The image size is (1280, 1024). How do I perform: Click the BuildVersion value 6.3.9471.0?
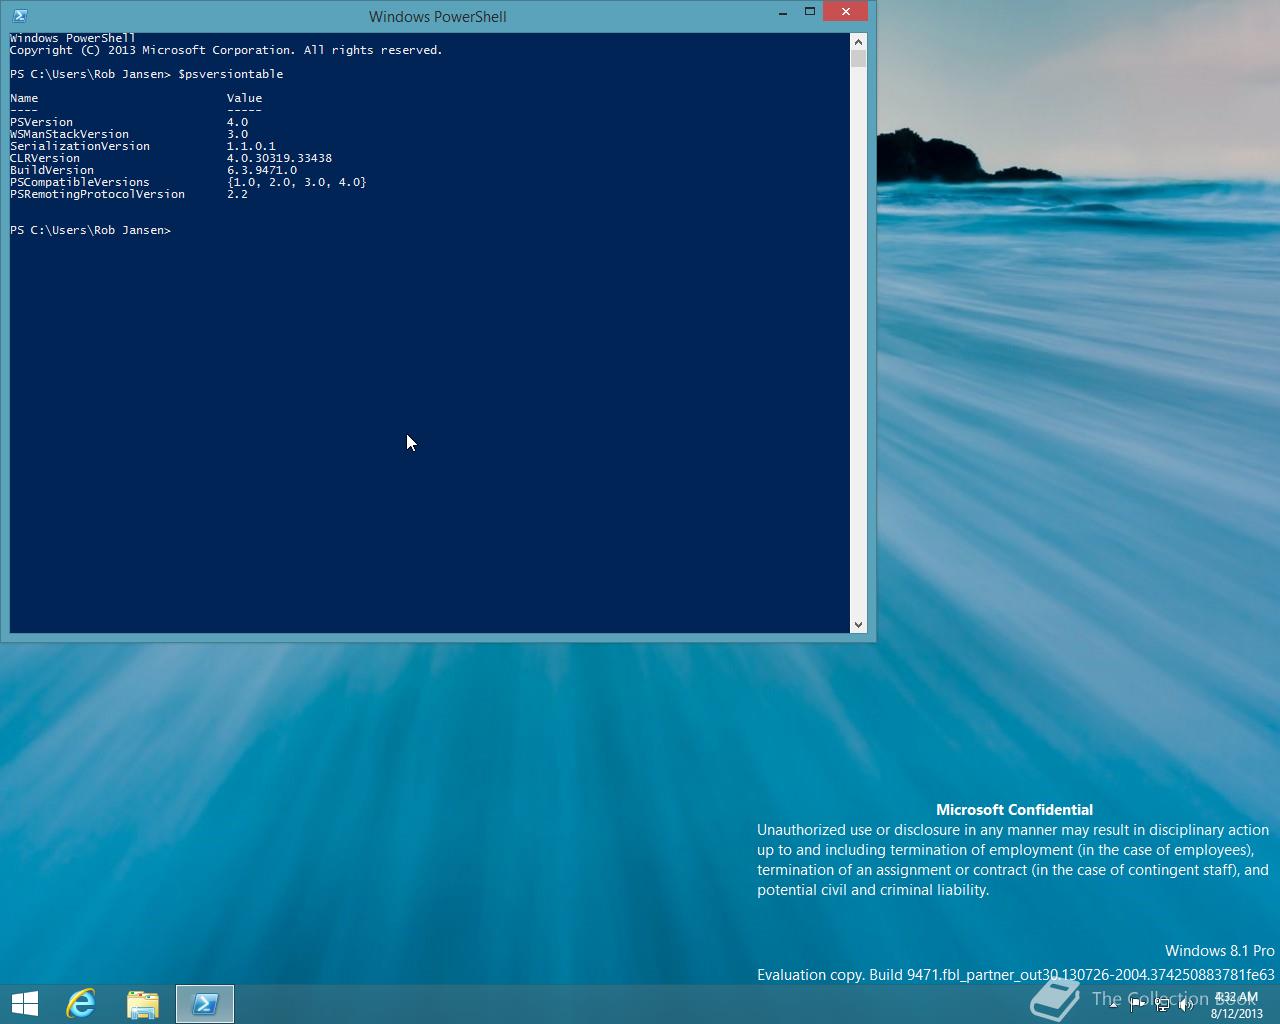tap(262, 170)
